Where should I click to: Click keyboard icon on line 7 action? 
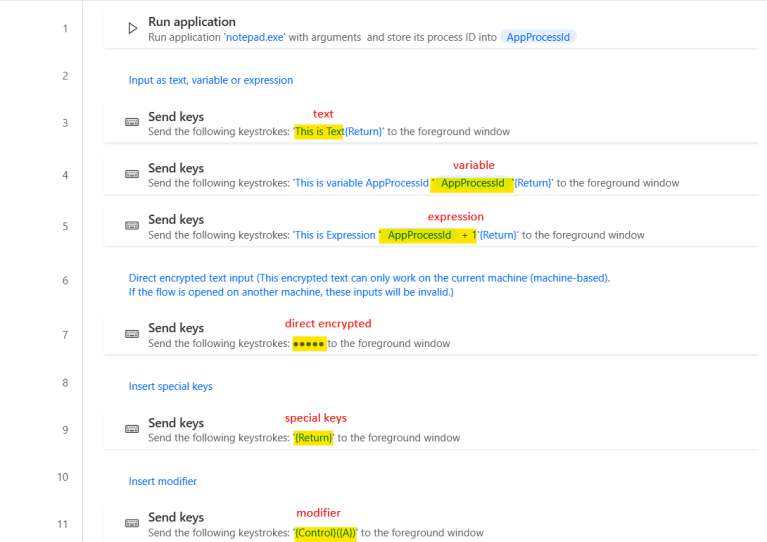pyautogui.click(x=132, y=334)
